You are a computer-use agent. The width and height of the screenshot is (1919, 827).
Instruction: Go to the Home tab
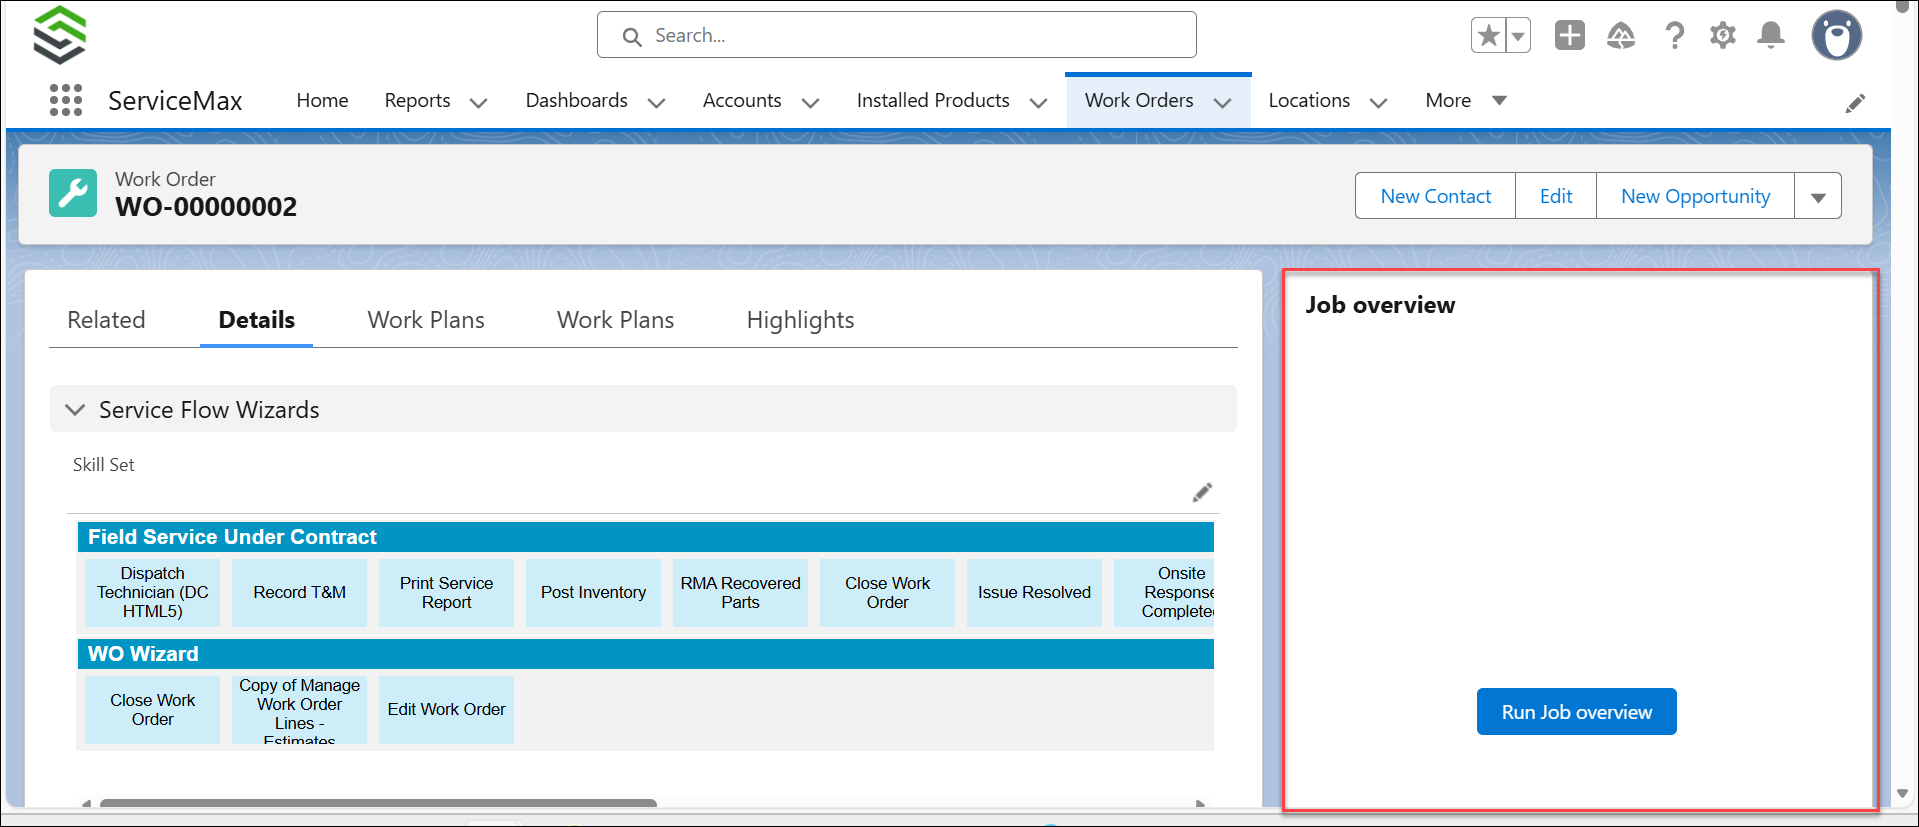(x=322, y=100)
